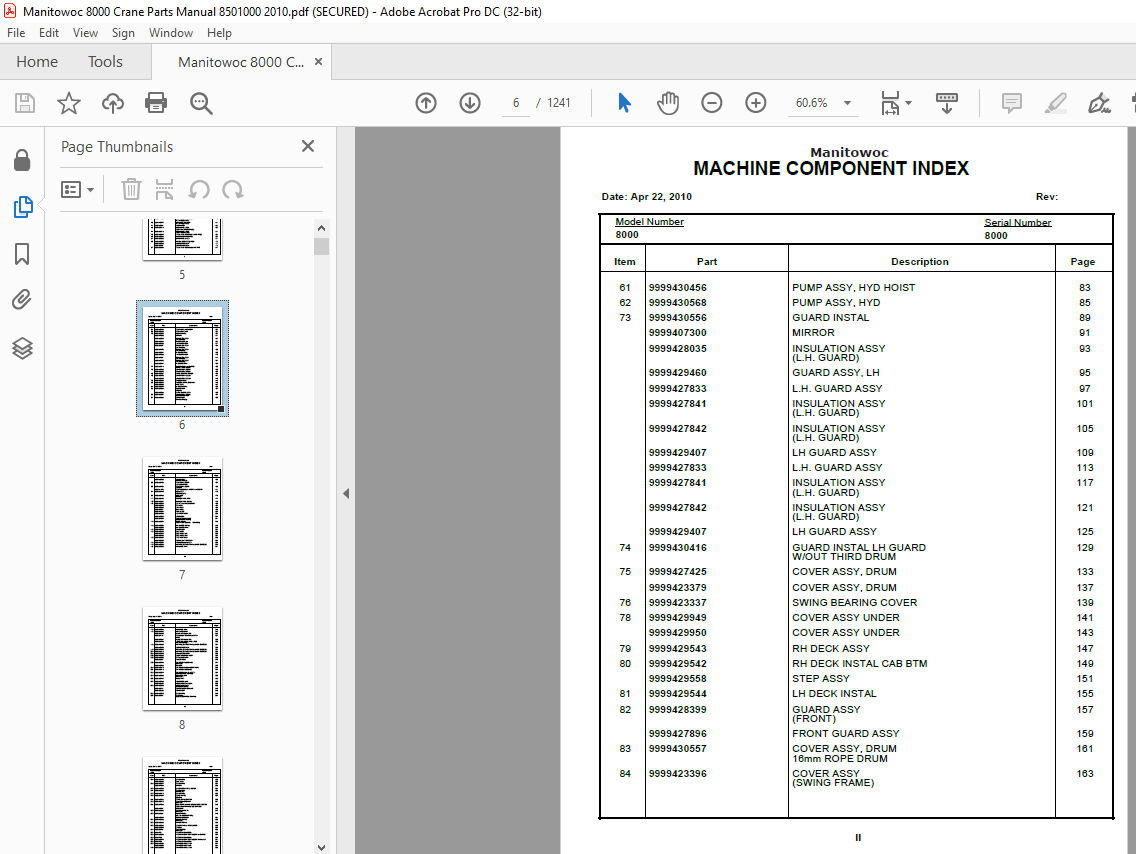This screenshot has width=1136, height=854.
Task: Collapse the navigation pane arrow
Action: point(346,493)
